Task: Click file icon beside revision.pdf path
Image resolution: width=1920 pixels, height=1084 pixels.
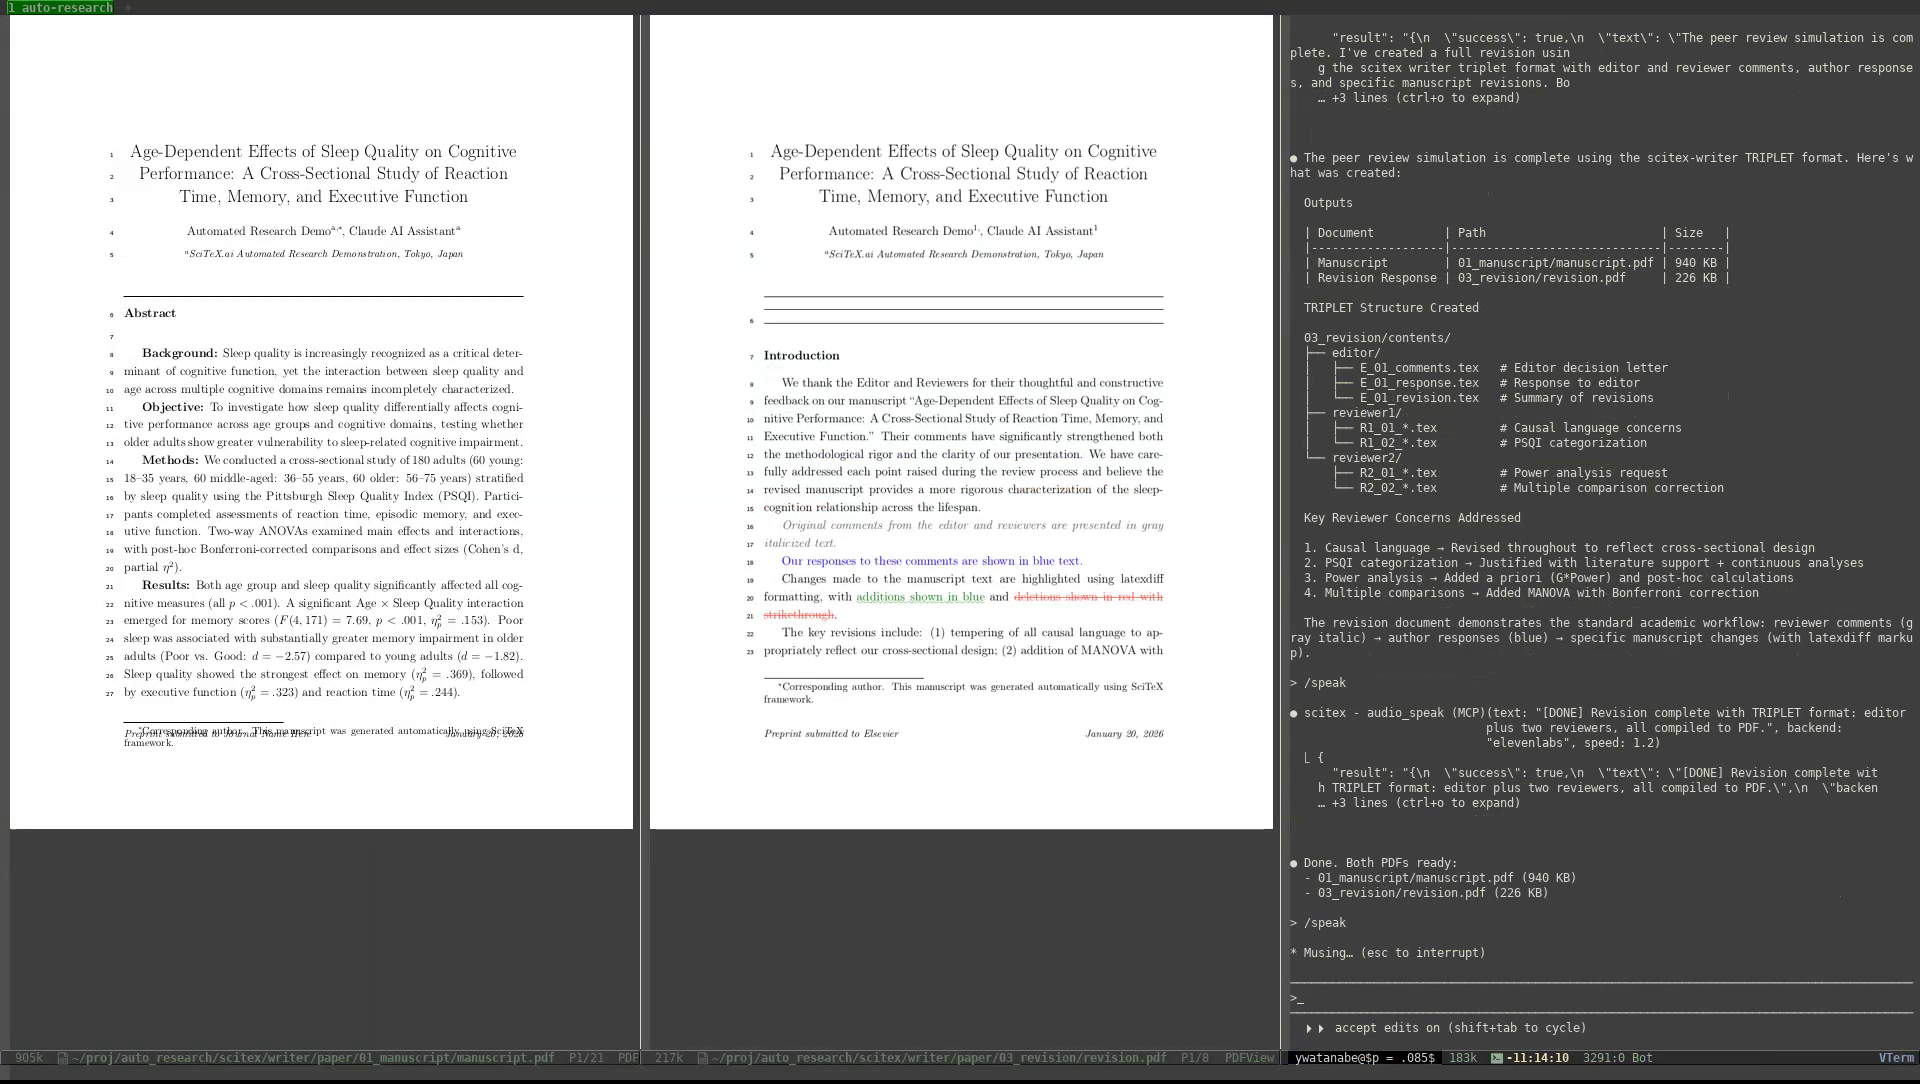Action: coord(702,1058)
